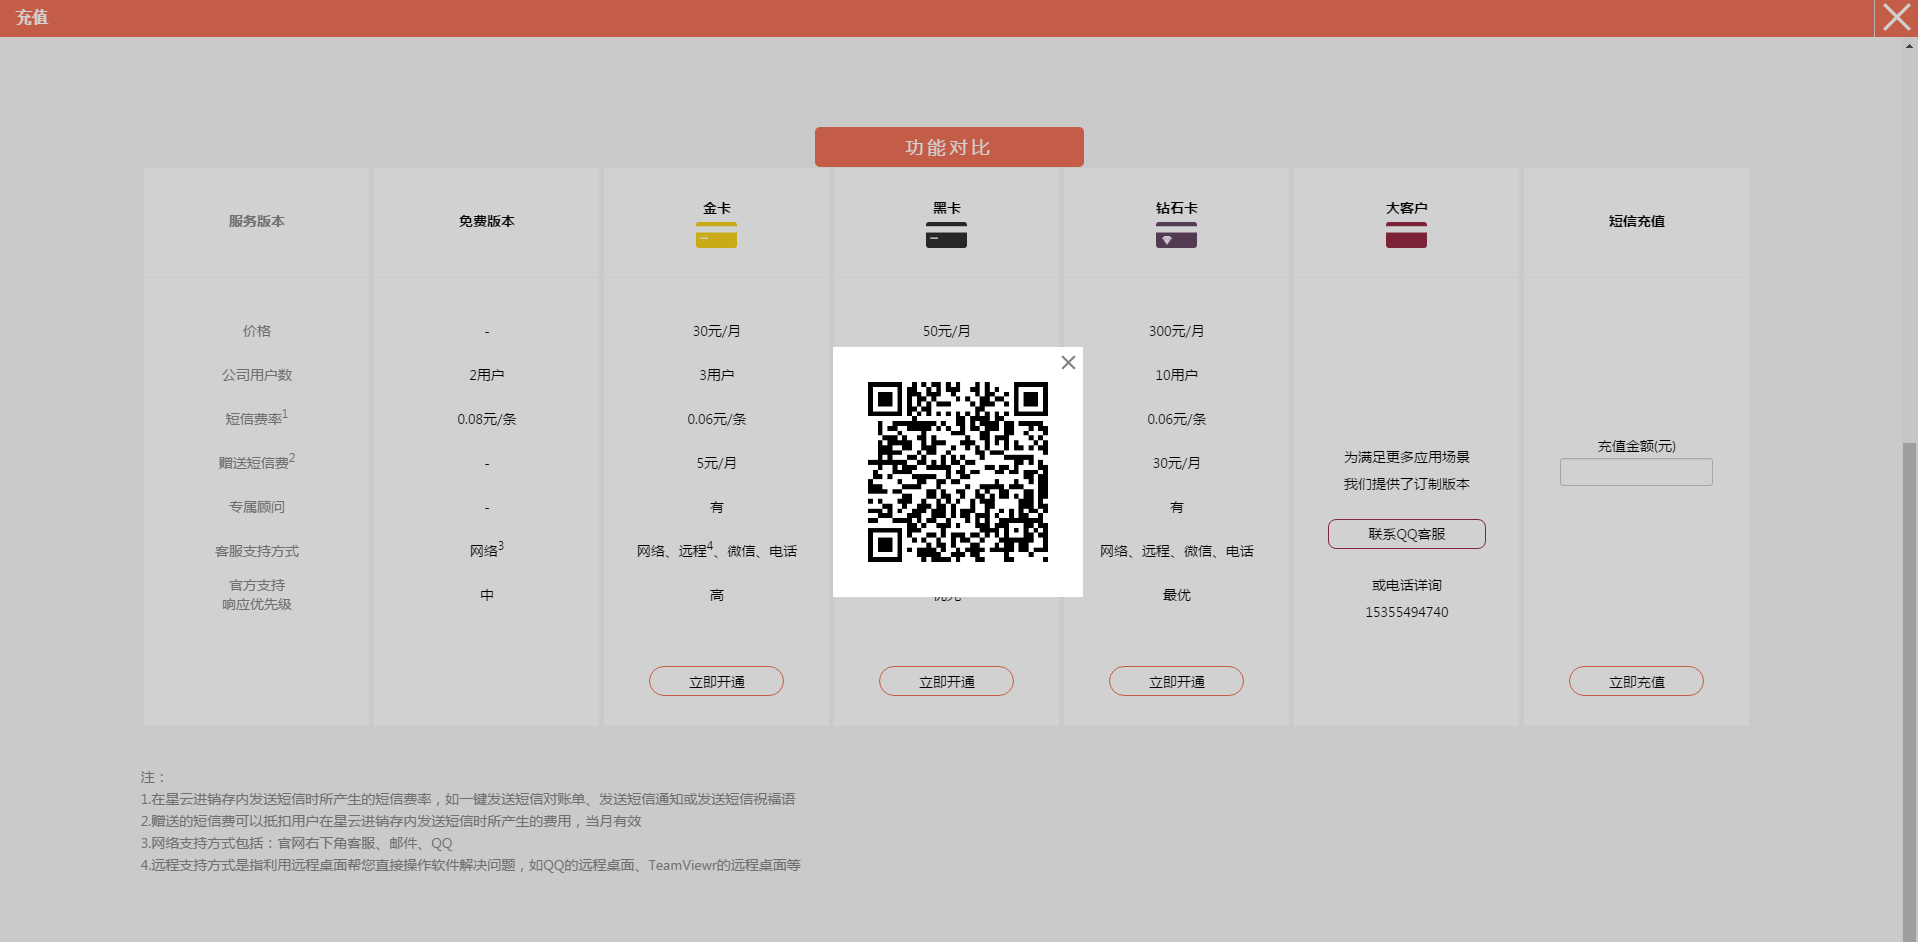The height and width of the screenshot is (942, 1918).
Task: Close the recharge window with top-right X
Action: (x=1896, y=18)
